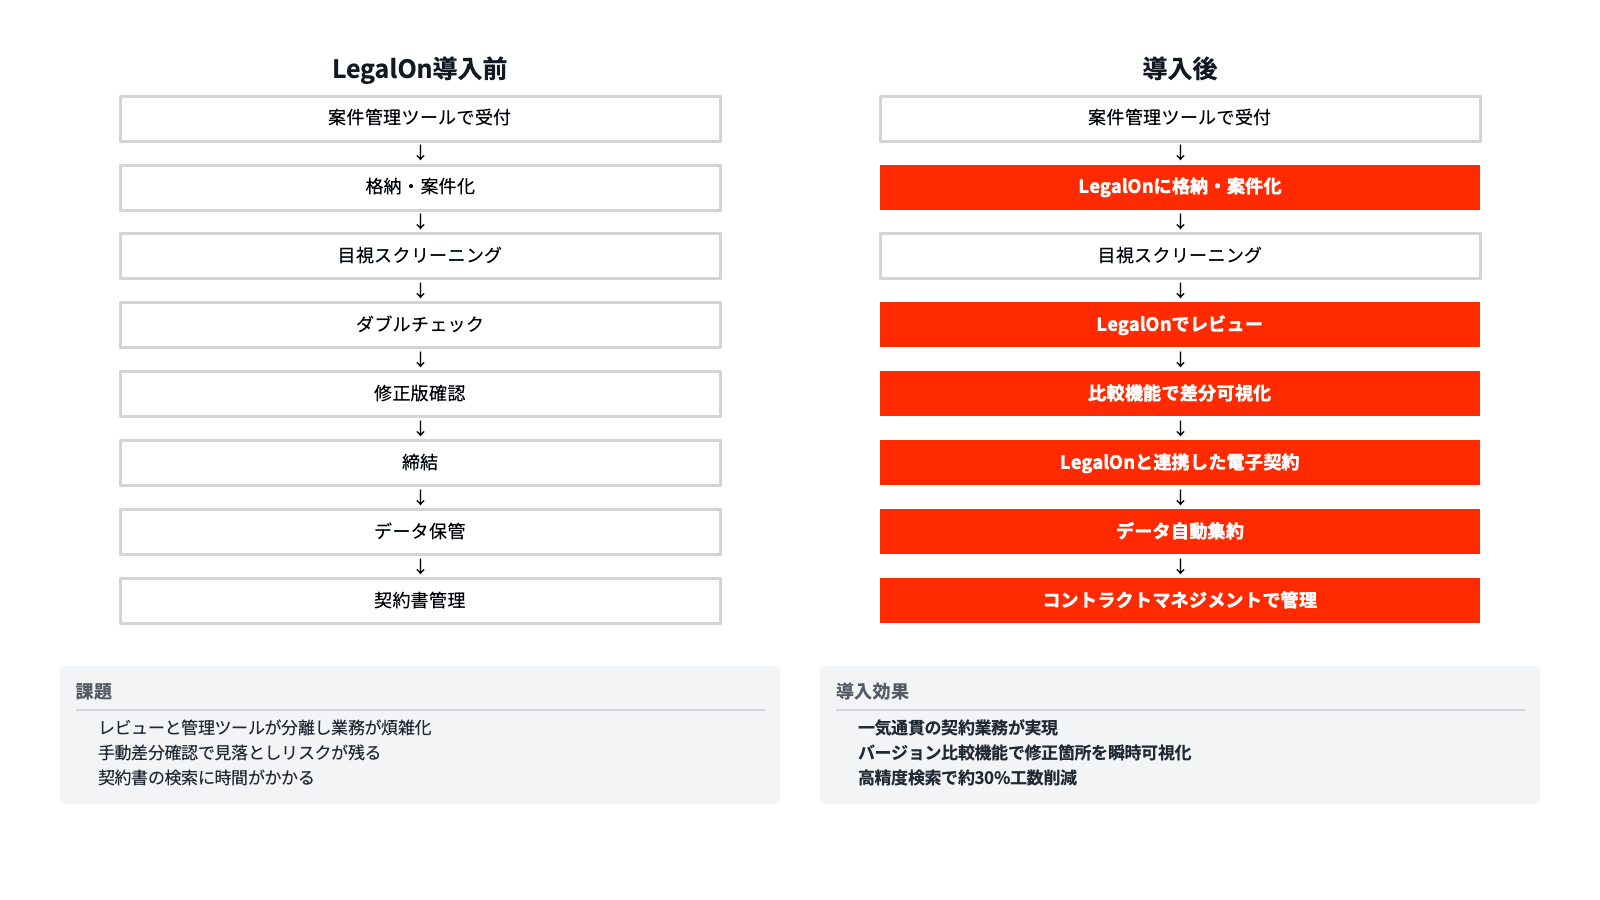This screenshot has height=900, width=1600.
Task: Click the "データ保管" step box
Action: click(420, 532)
